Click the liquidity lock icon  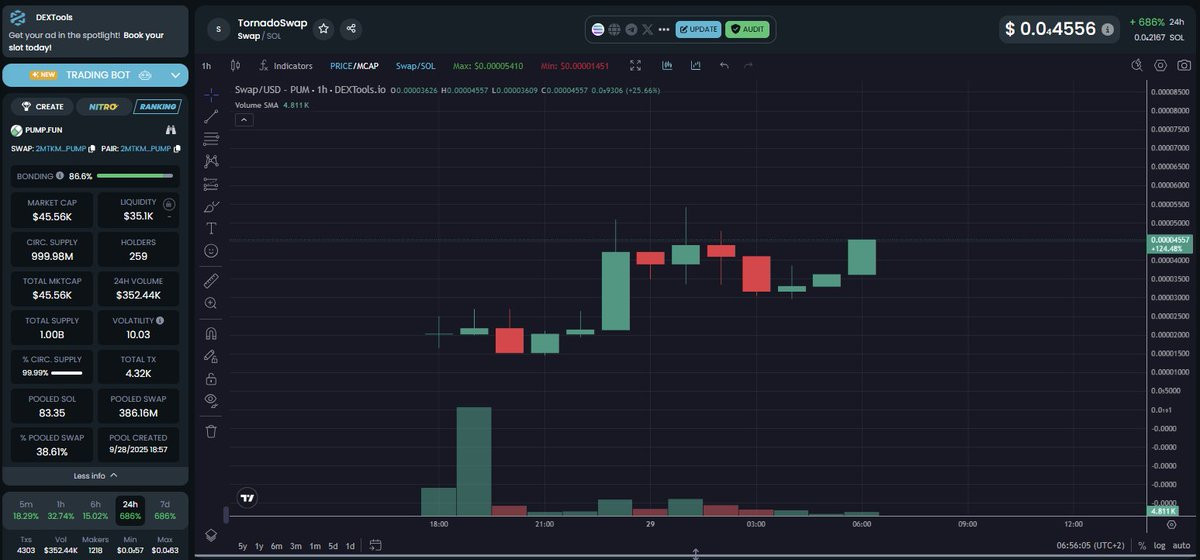pos(169,203)
